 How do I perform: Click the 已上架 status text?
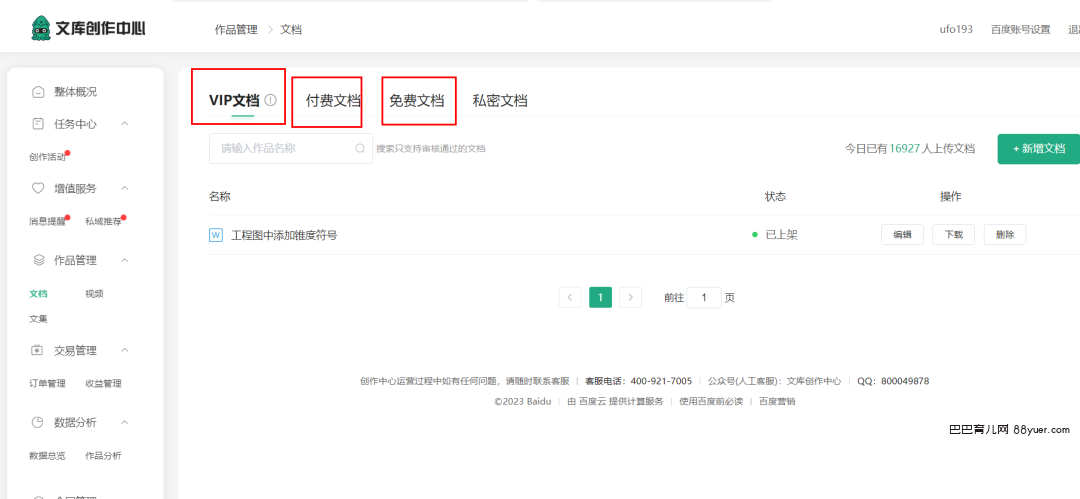782,235
